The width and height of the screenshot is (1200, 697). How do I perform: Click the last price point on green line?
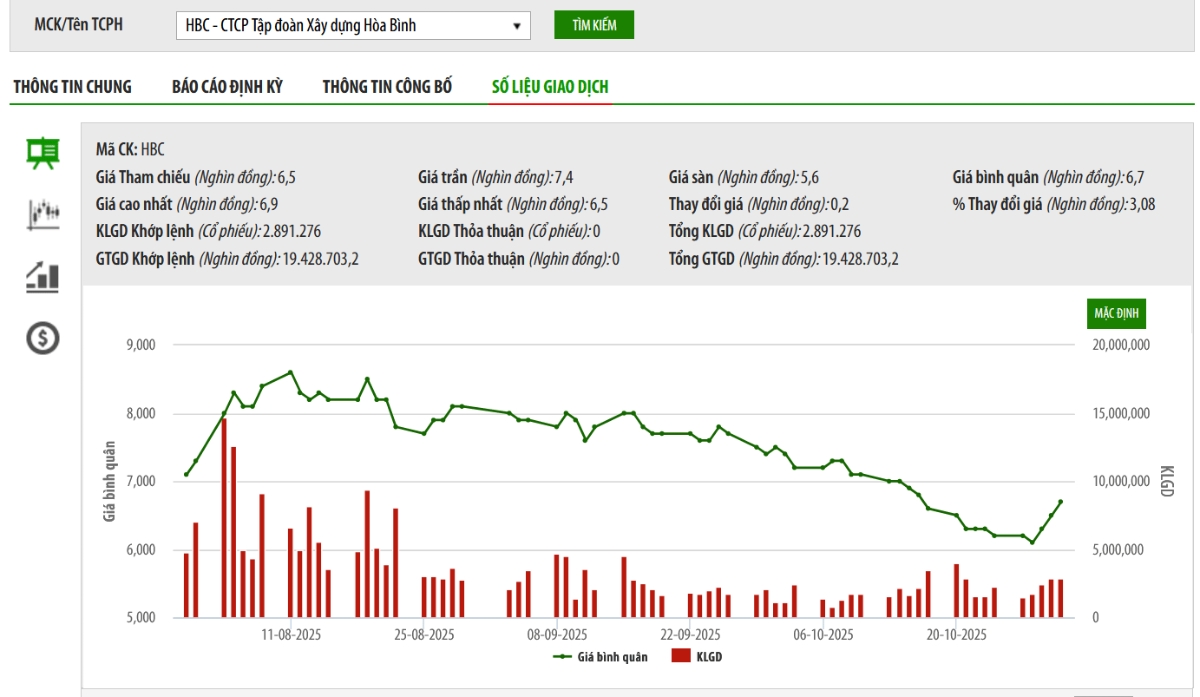pos(1060,502)
